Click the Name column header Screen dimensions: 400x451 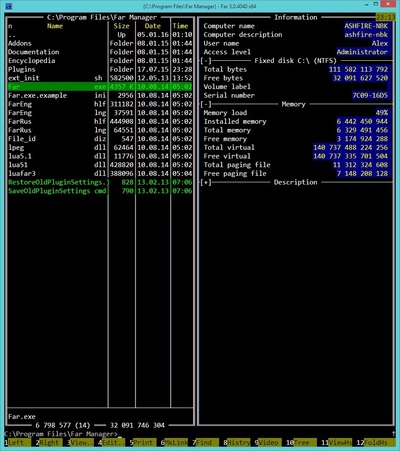pos(55,26)
